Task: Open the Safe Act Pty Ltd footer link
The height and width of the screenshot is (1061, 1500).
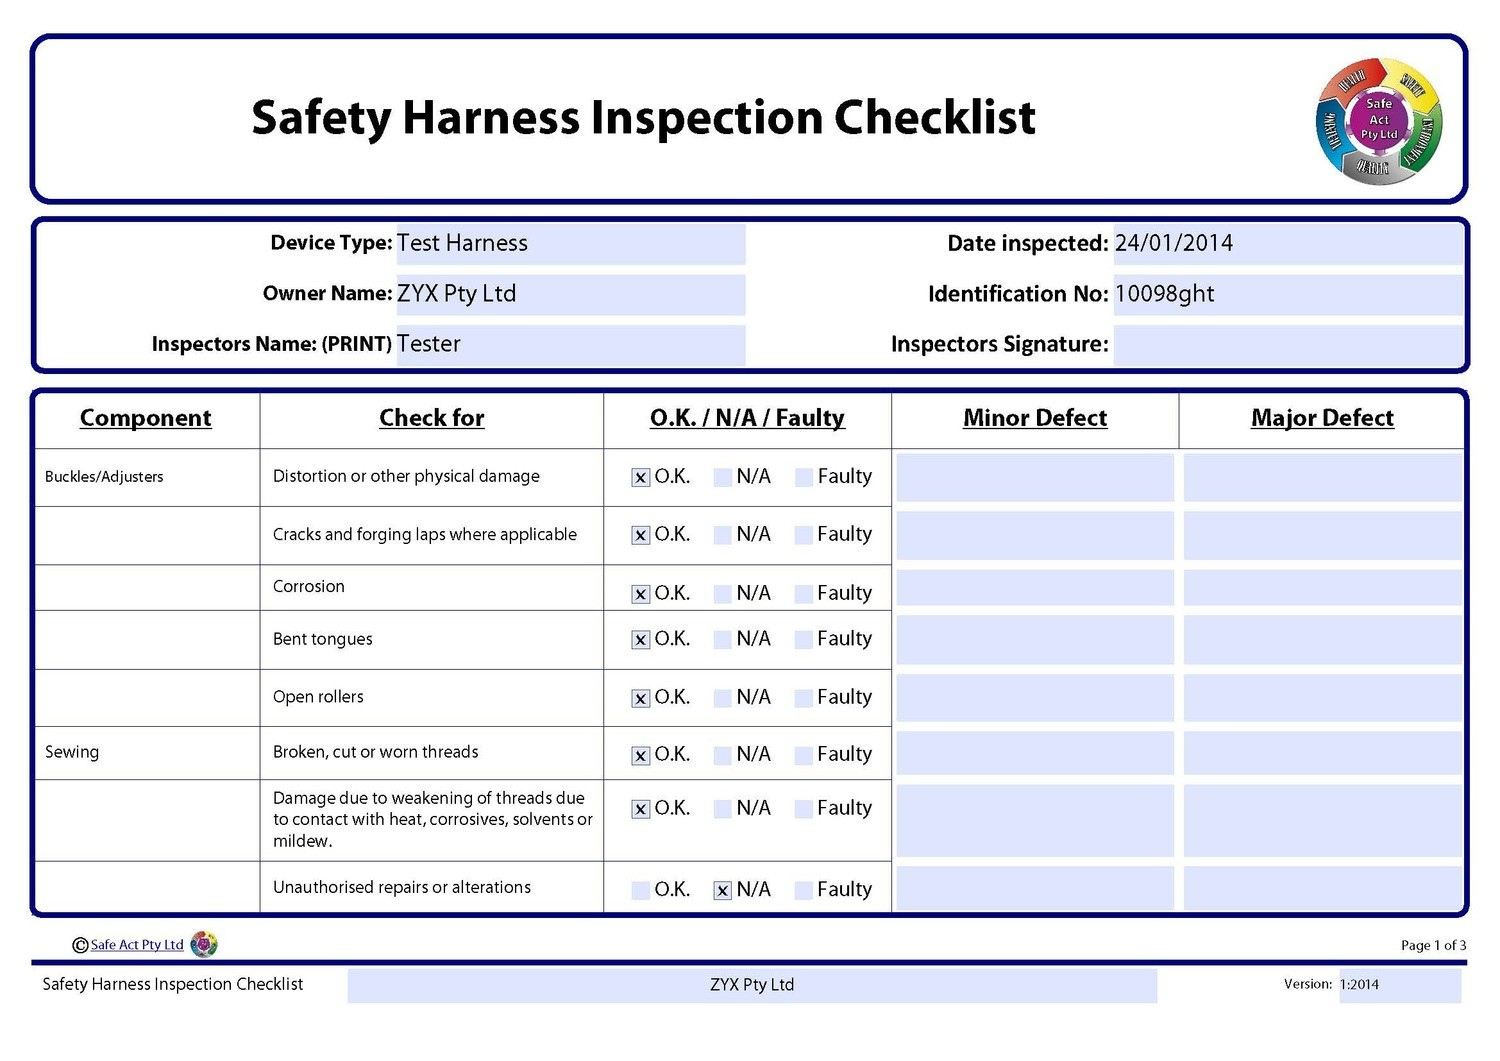Action: [x=137, y=945]
